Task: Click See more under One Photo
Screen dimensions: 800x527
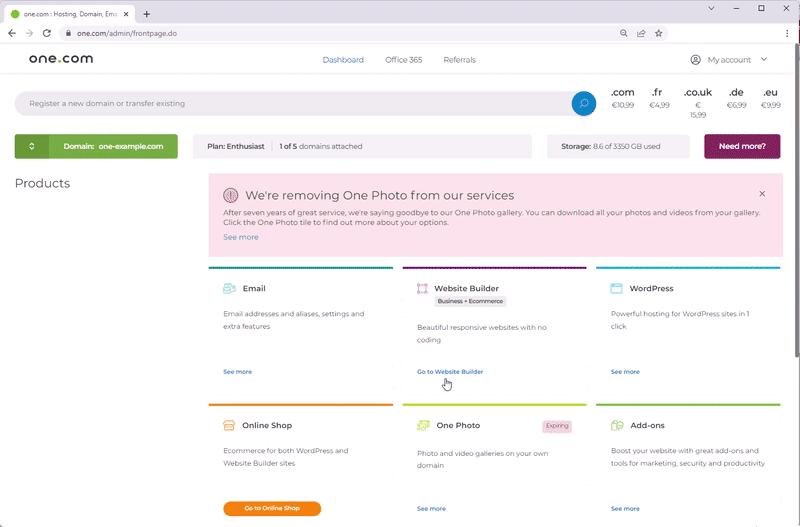Action: pos(431,509)
